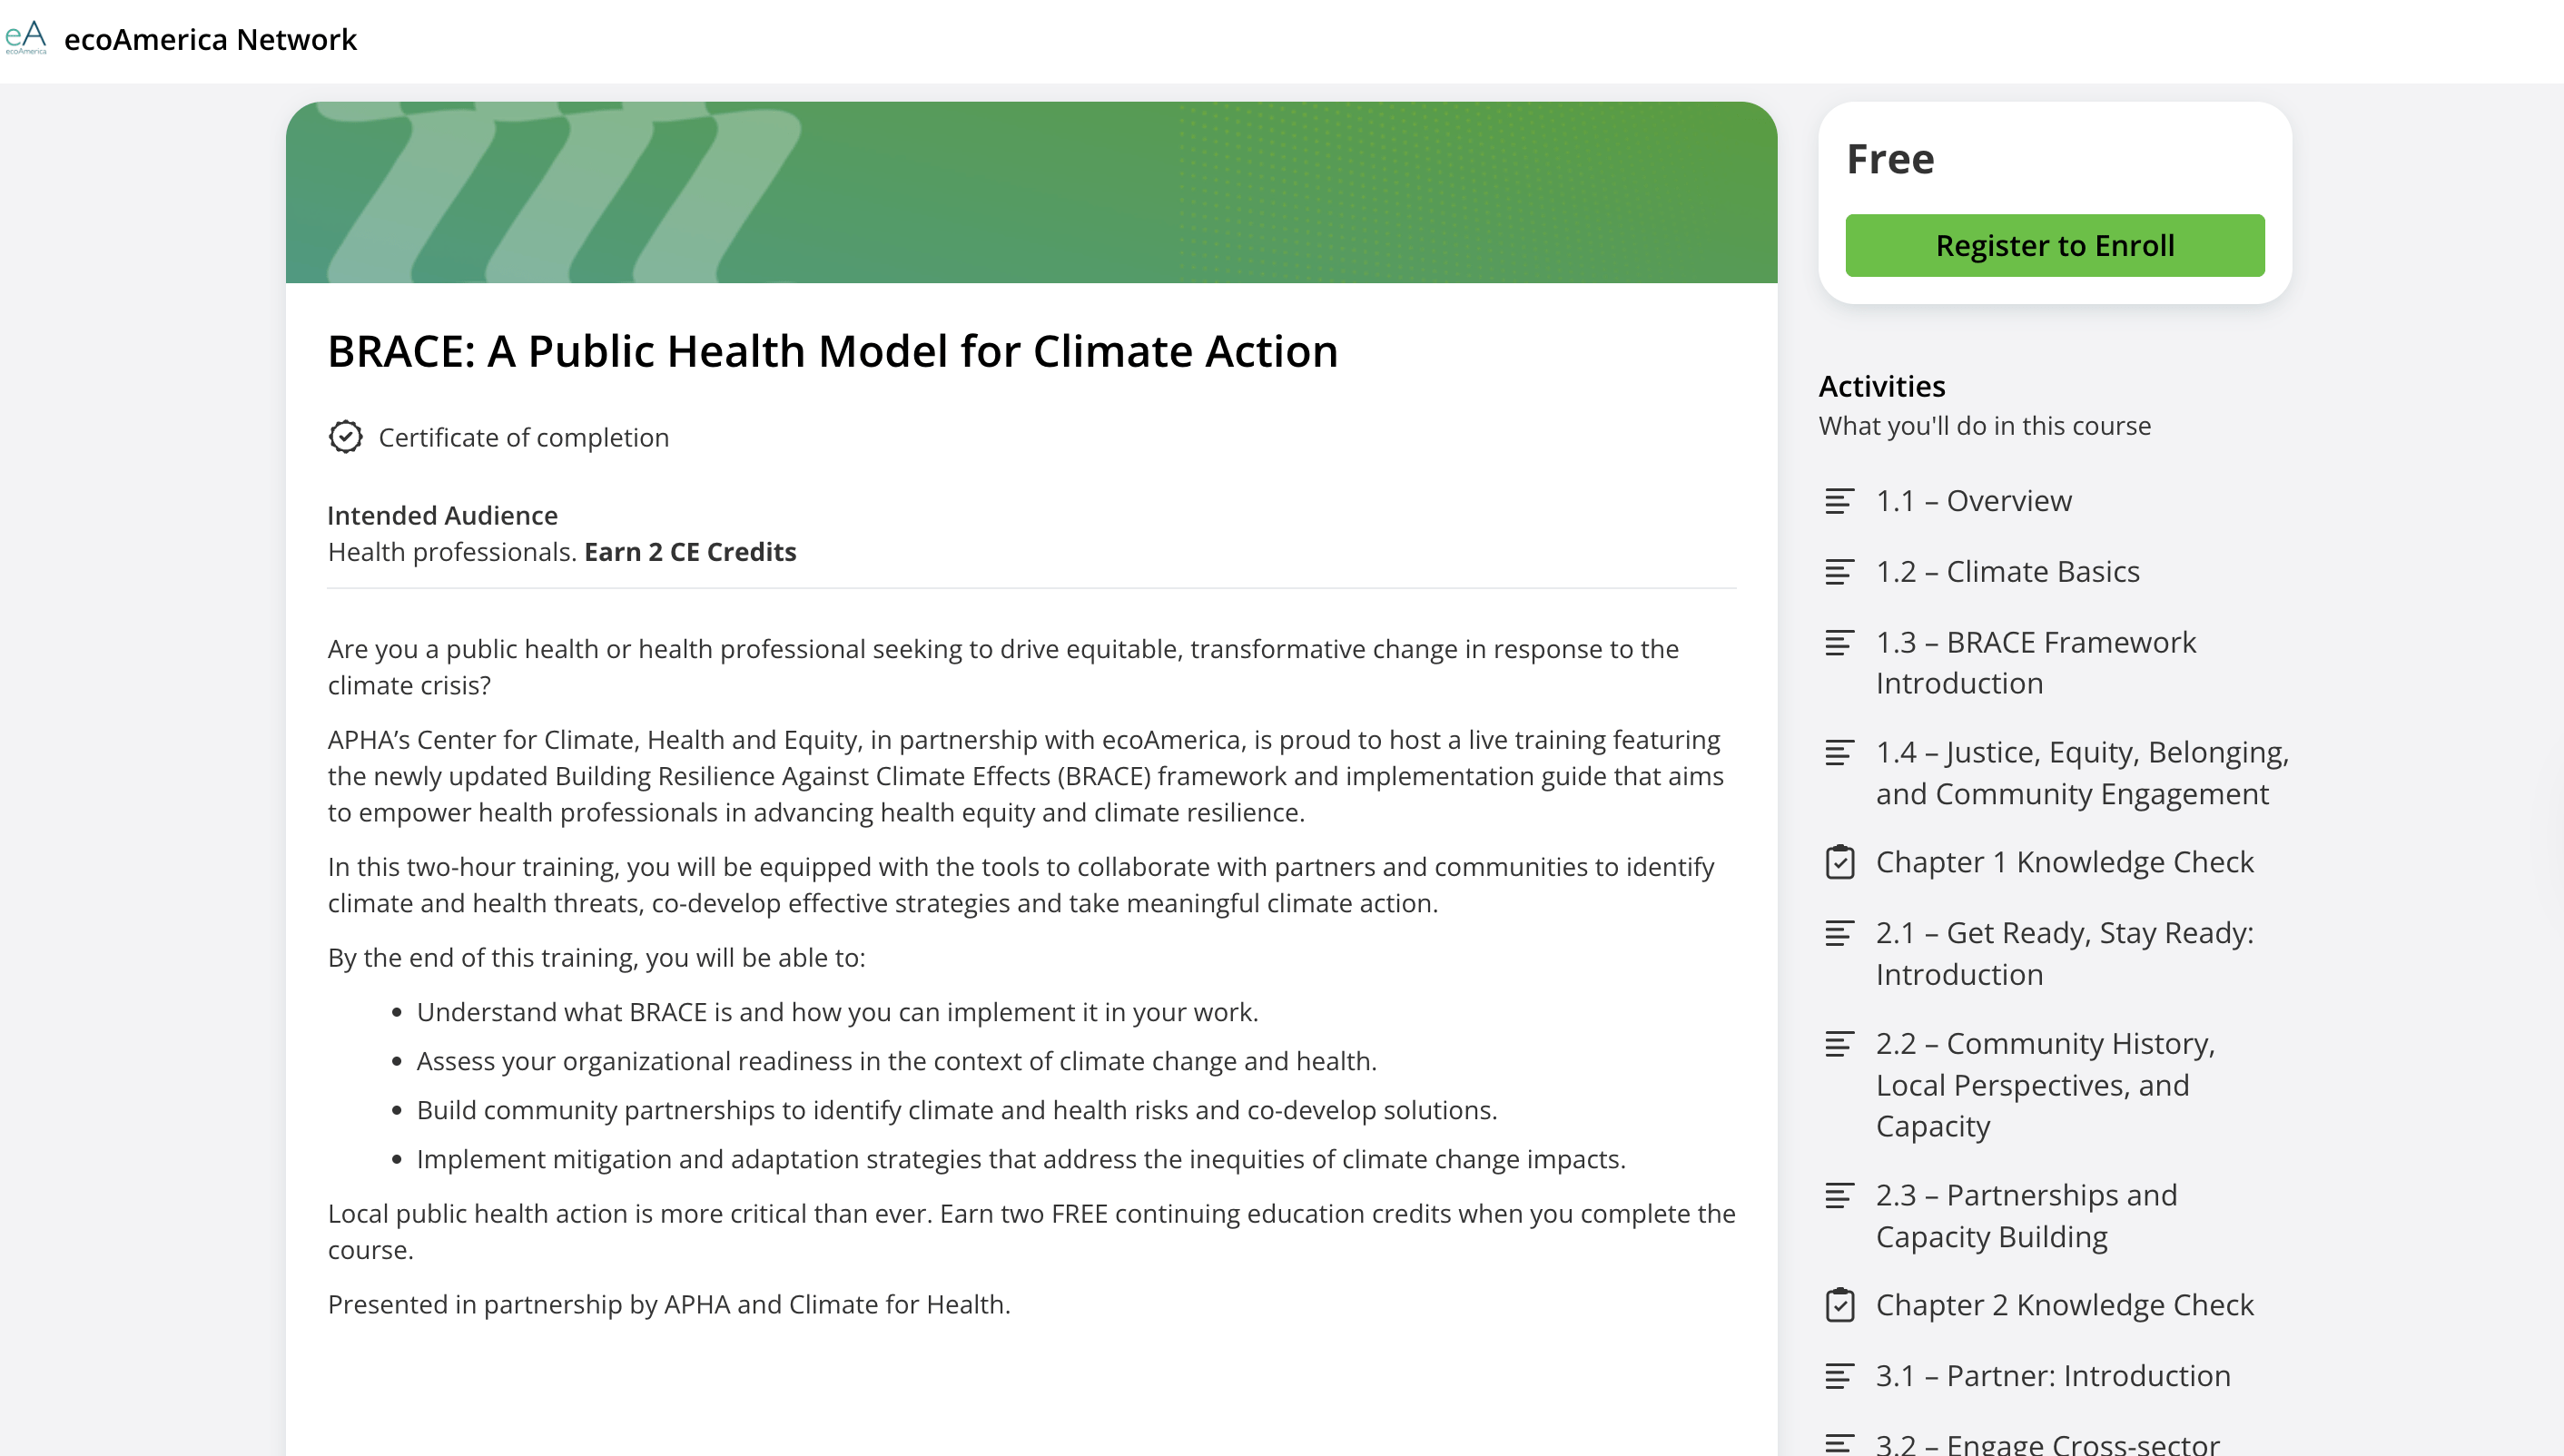Click the course title BRACE heading
Screen dimensions: 2564x1456
click(x=832, y=351)
